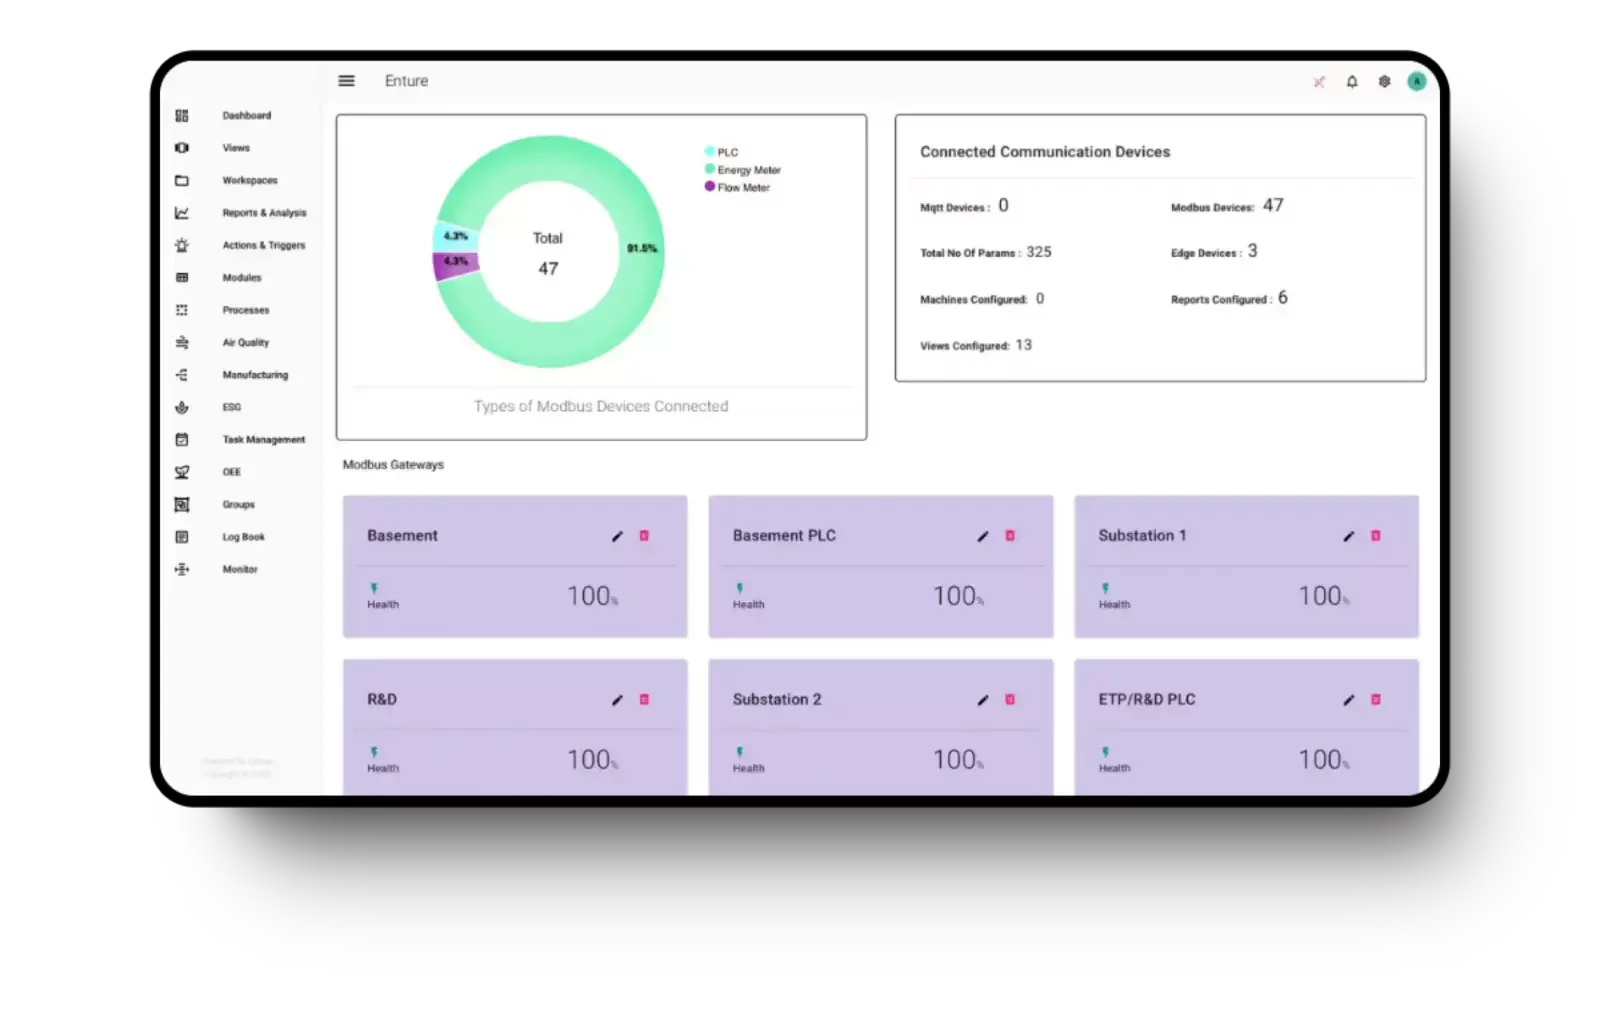
Task: Delete the ETP/R&D PLC gateway
Action: click(x=1376, y=700)
